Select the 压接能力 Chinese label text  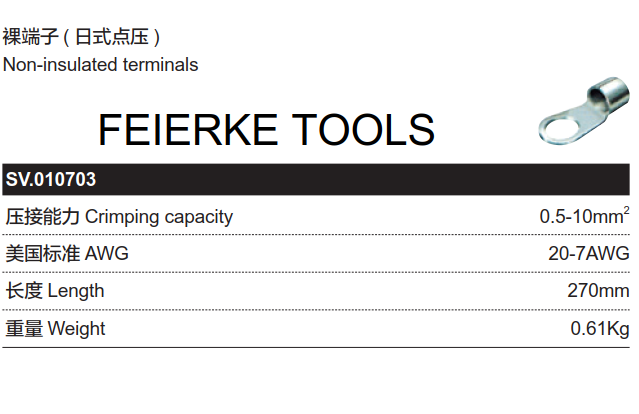coord(42,217)
